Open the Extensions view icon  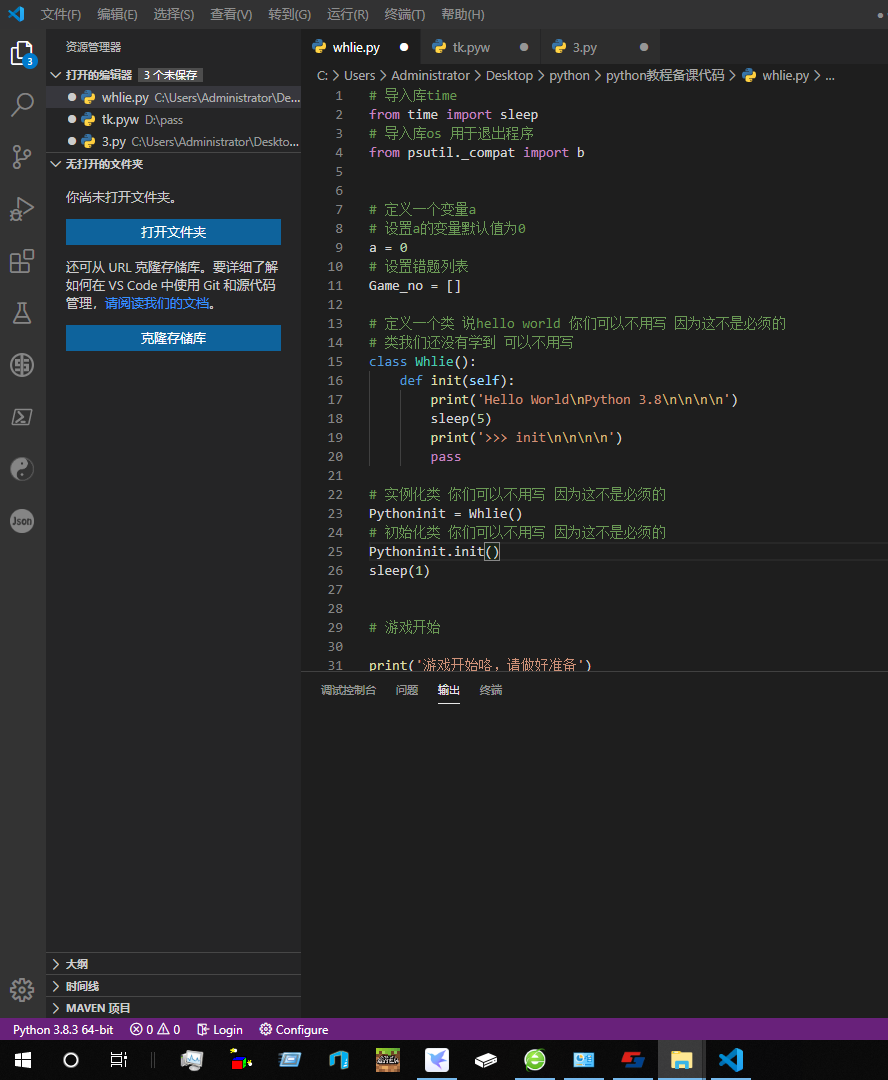coord(22,261)
